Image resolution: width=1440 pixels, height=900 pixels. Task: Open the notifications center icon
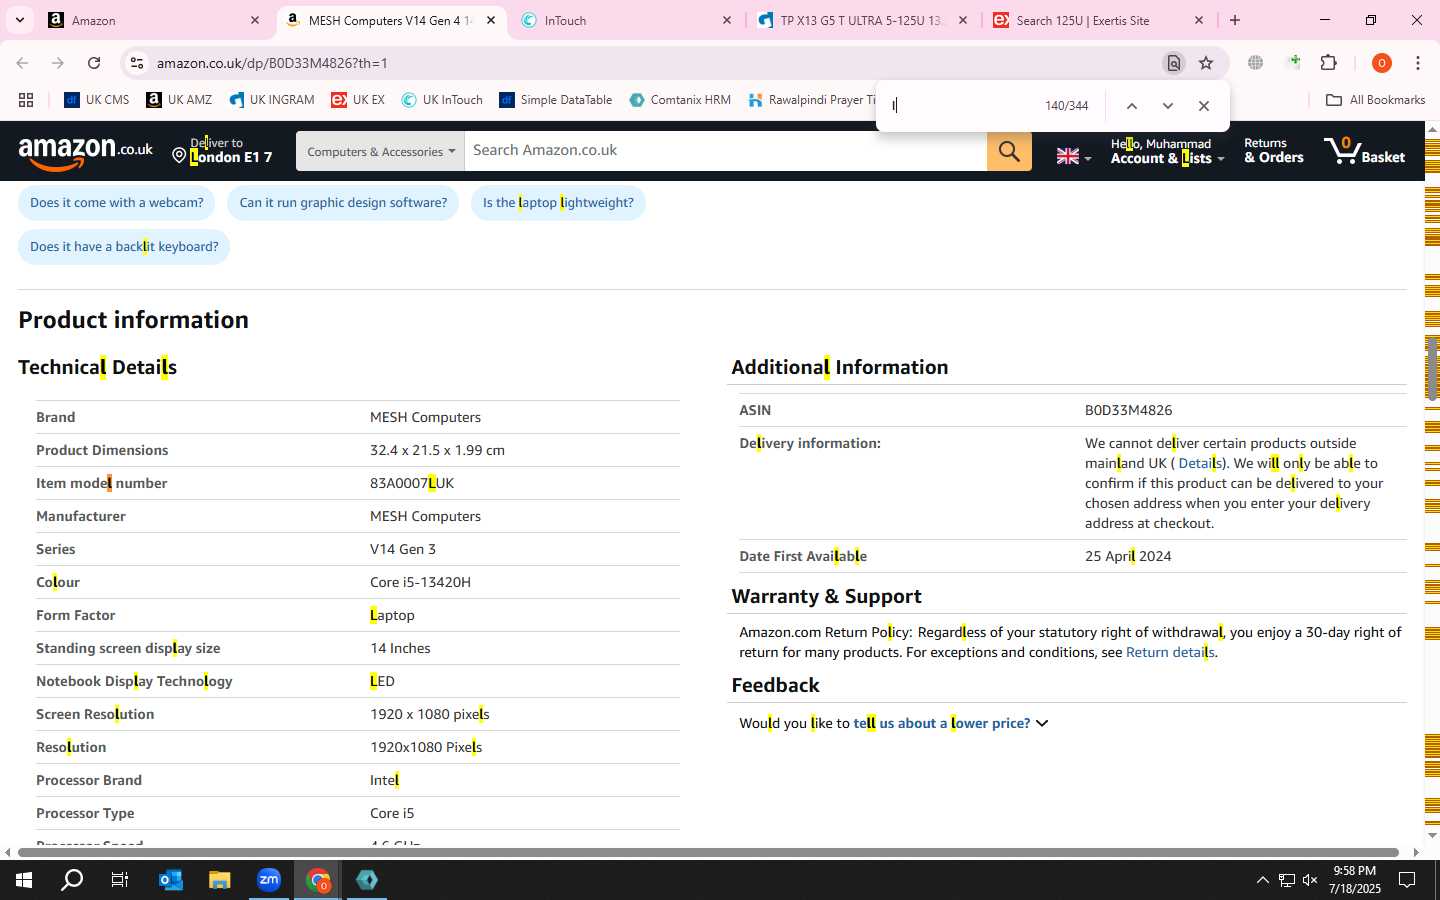coord(1407,880)
